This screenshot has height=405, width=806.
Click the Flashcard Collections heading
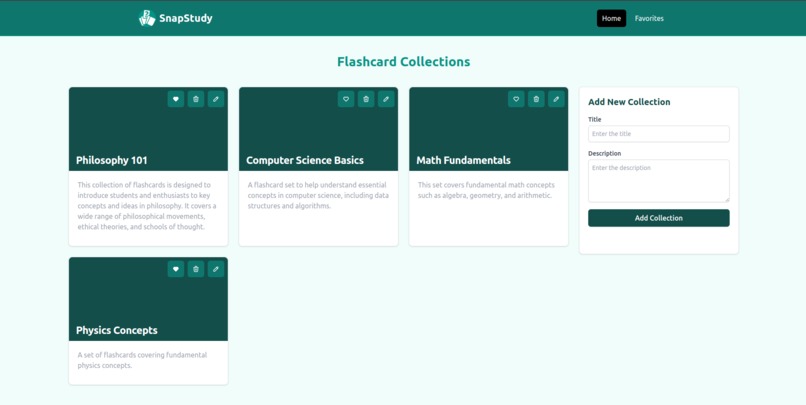pyautogui.click(x=404, y=62)
